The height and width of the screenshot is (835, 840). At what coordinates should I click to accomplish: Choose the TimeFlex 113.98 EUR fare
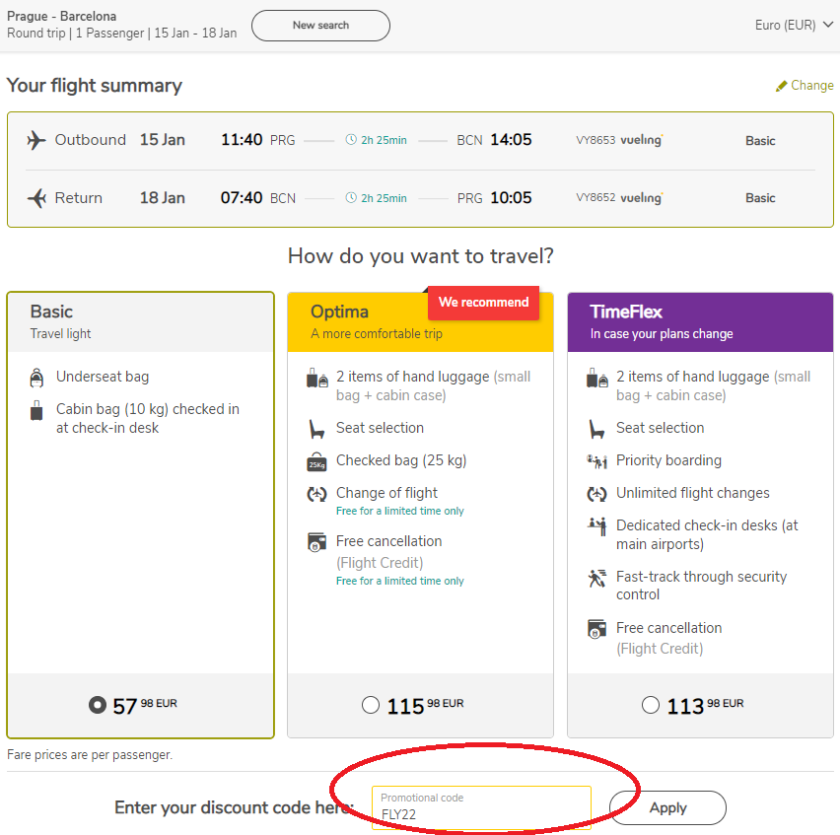point(651,705)
